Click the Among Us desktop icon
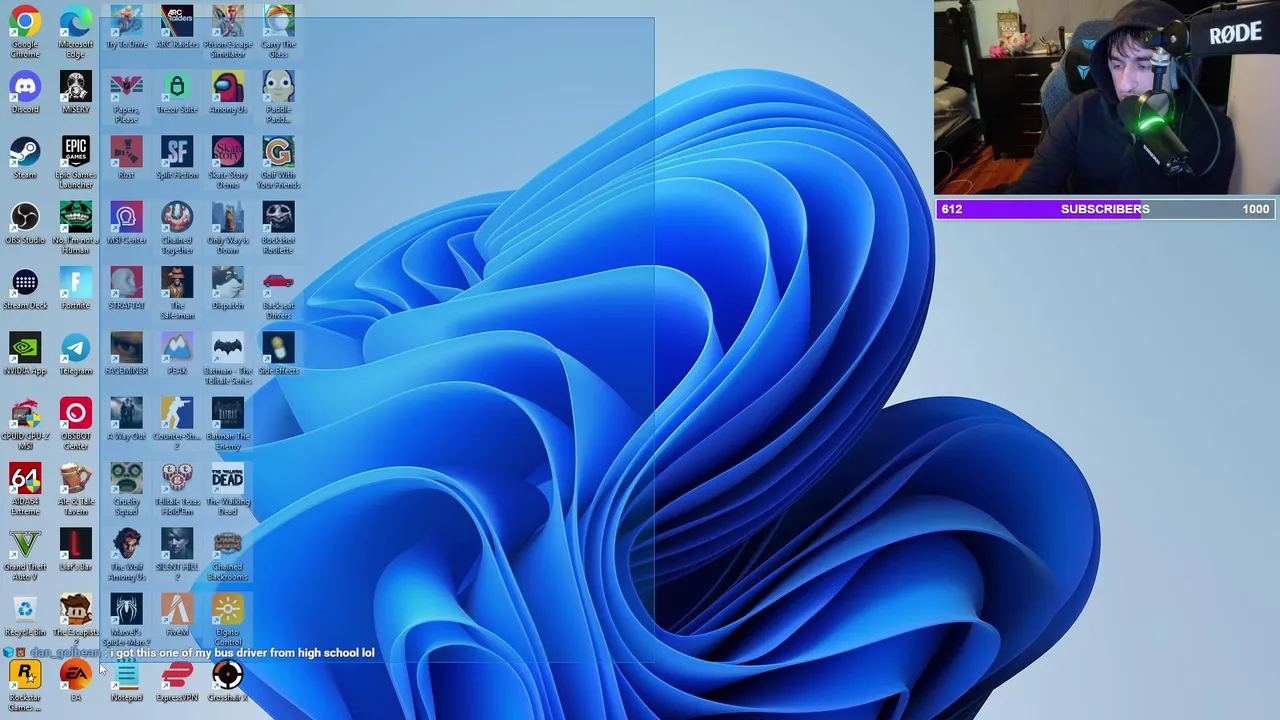1280x720 pixels. point(228,92)
